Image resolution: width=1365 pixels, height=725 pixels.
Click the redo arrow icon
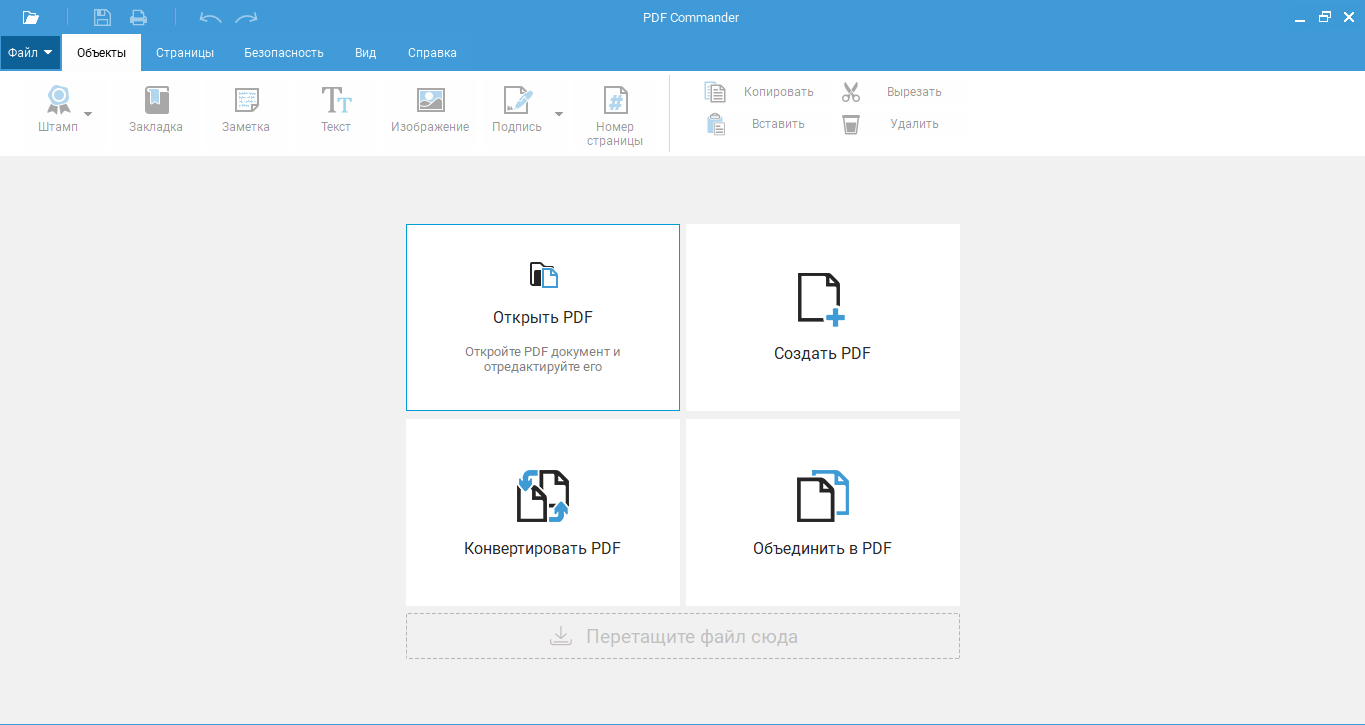coord(246,17)
